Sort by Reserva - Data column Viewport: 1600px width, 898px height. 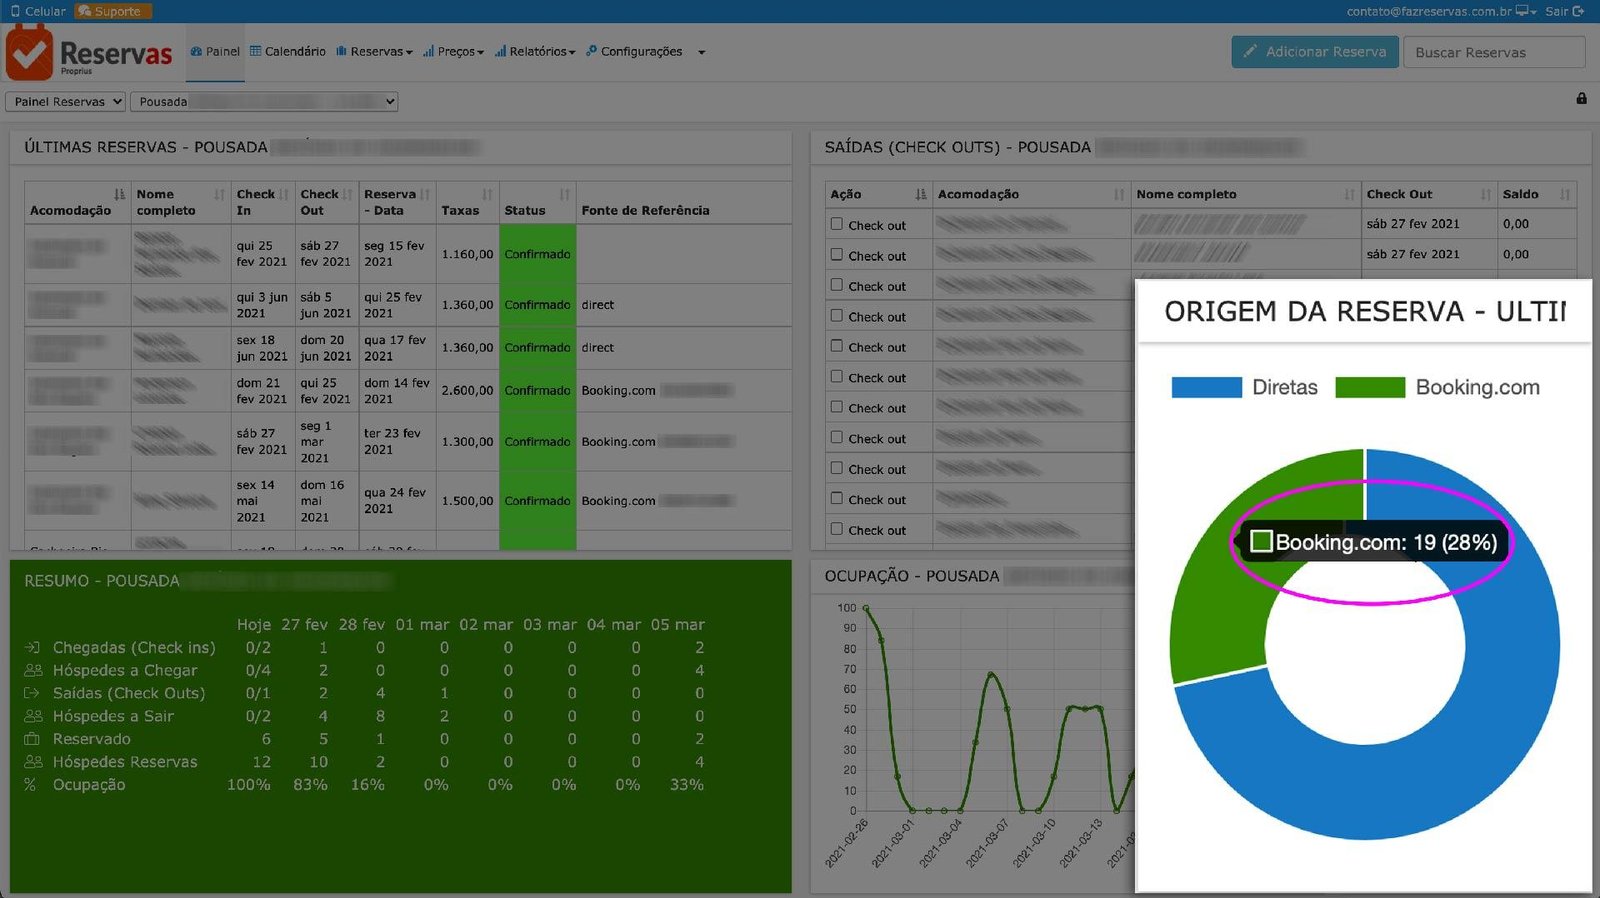point(425,194)
